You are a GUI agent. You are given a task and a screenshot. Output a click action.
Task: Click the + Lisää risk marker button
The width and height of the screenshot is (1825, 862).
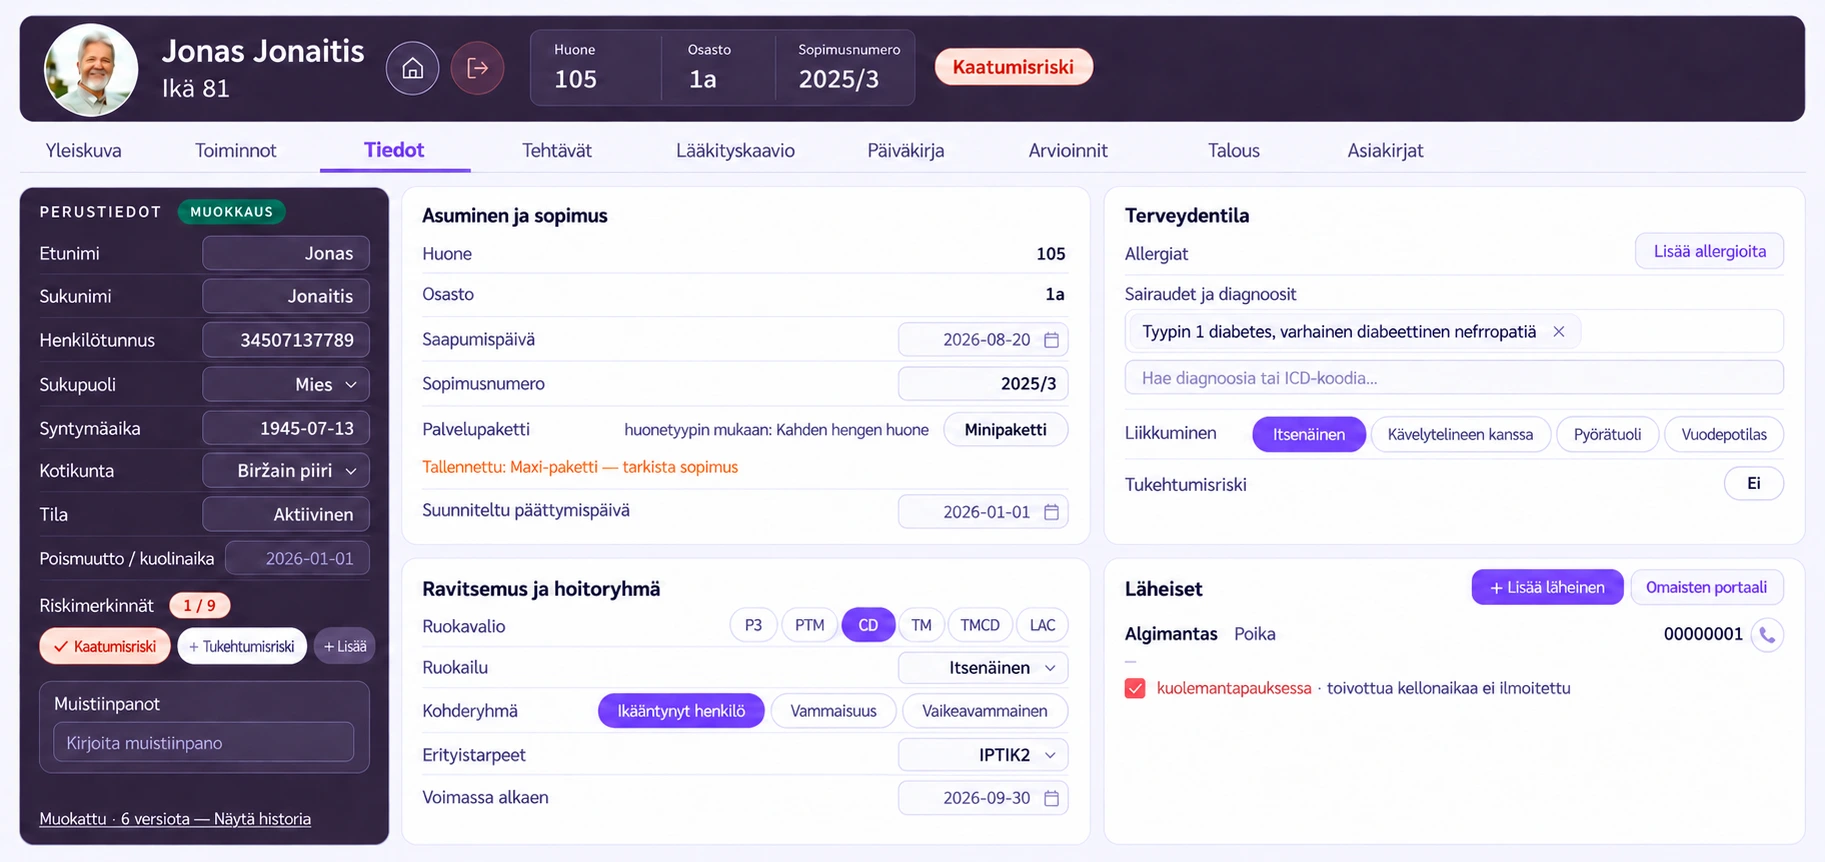click(345, 646)
